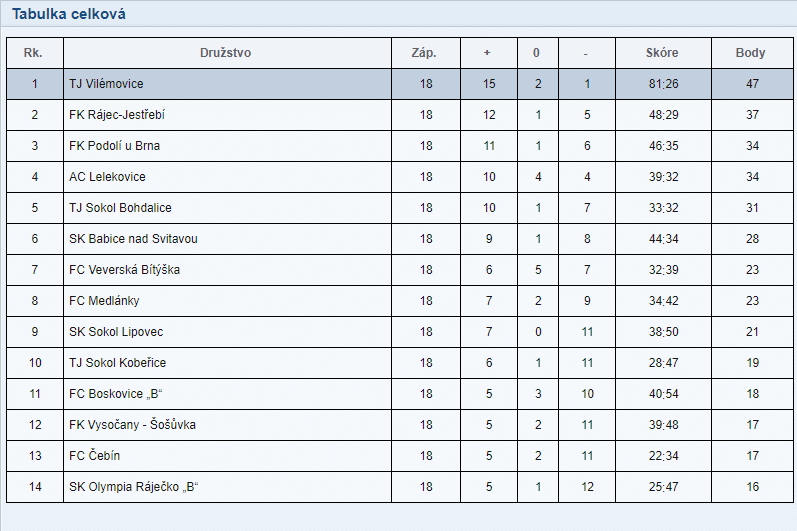Click the Body column header
797x531 pixels.
click(x=750, y=53)
